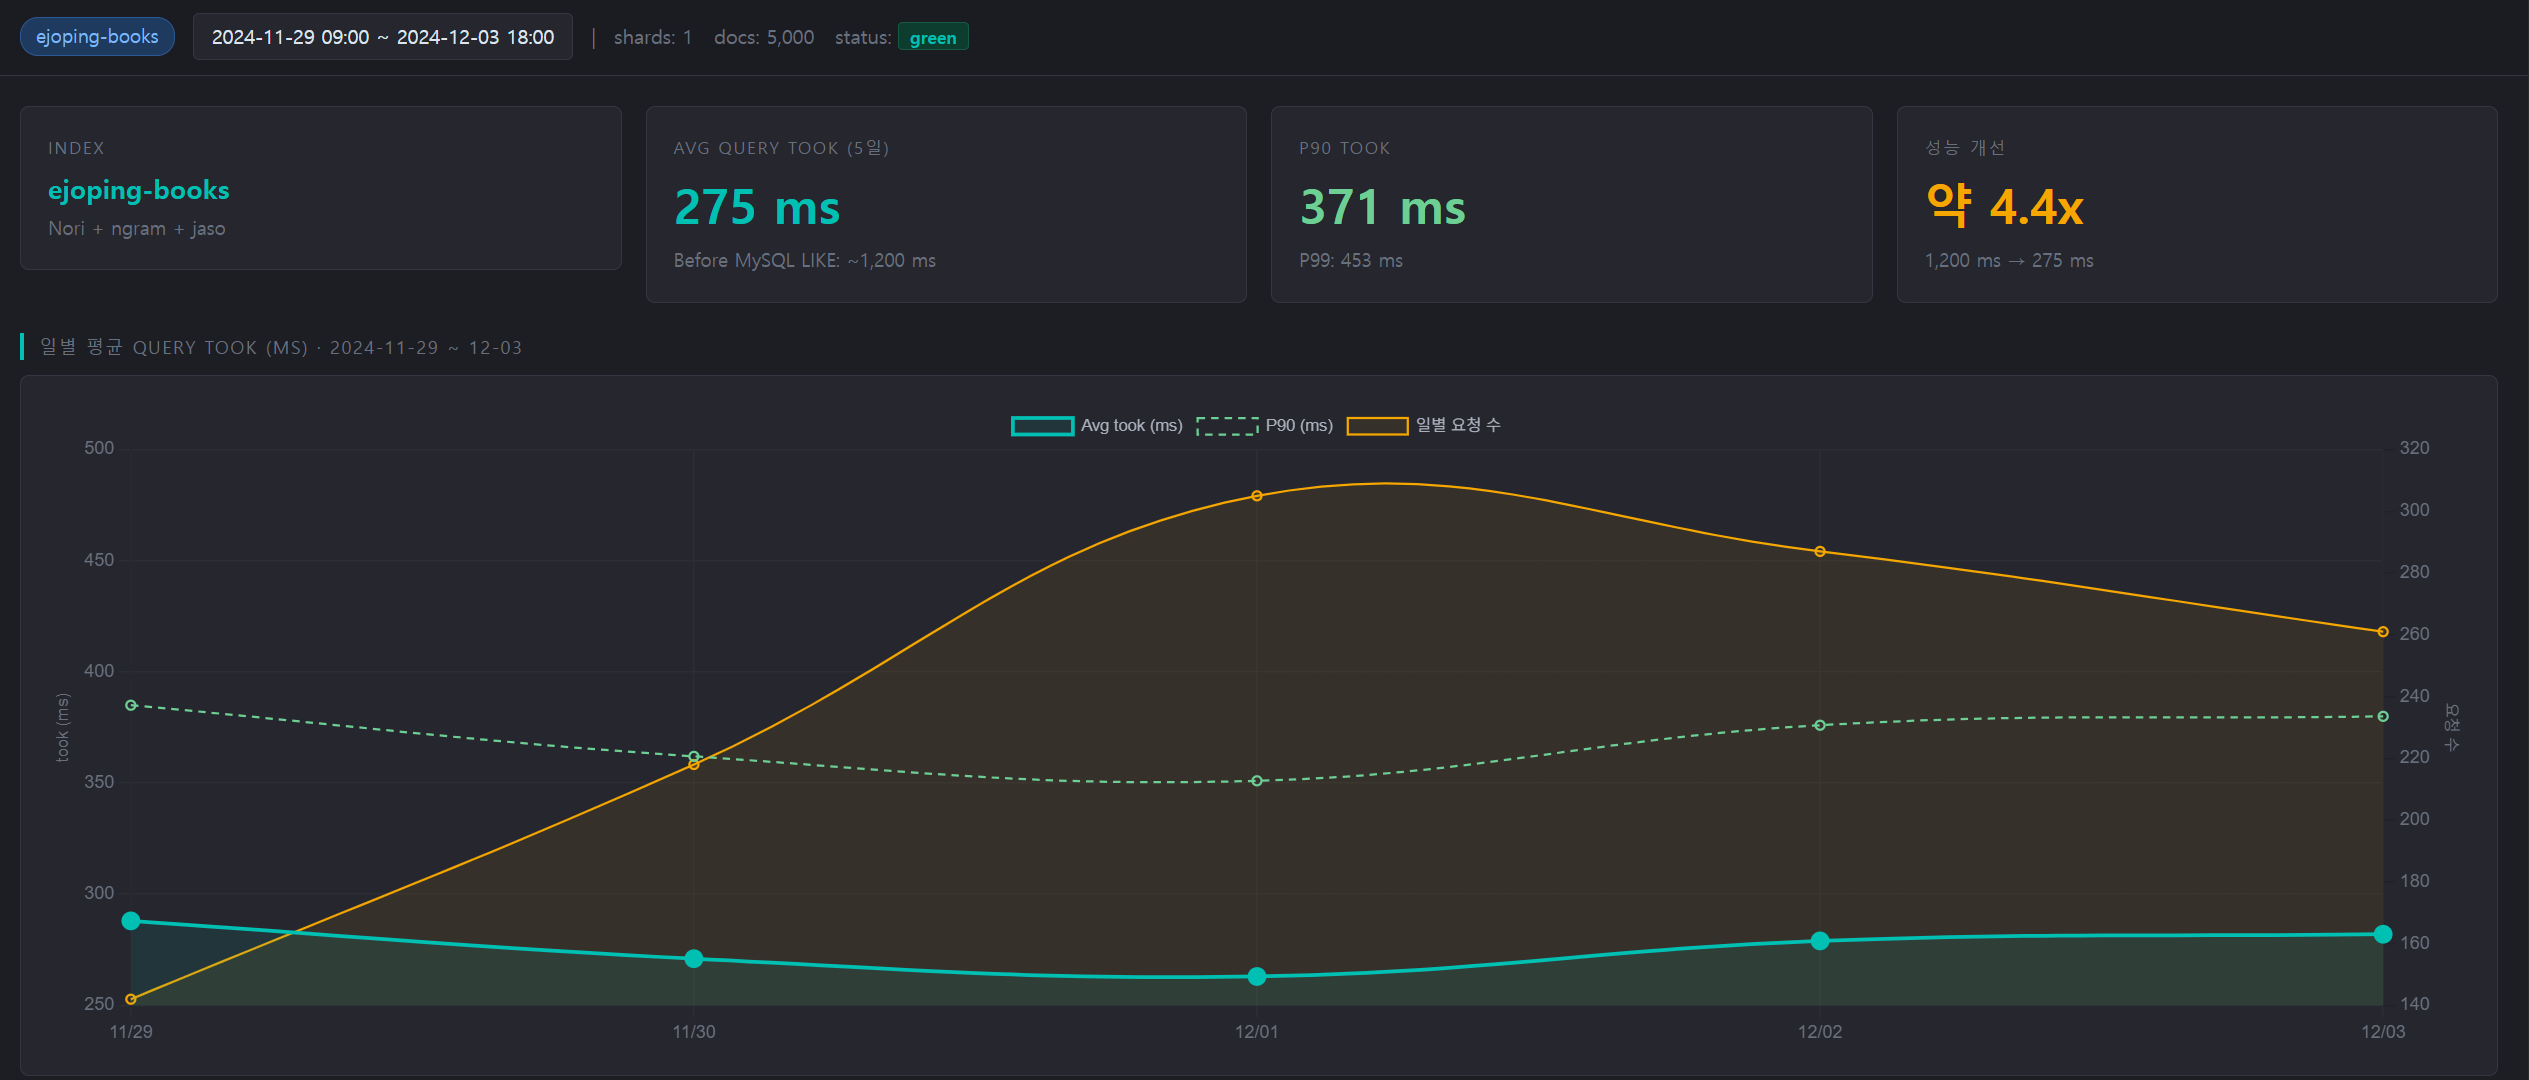Click the 성능 개선 card label
Viewport: 2529px width, 1080px height.
1965,148
